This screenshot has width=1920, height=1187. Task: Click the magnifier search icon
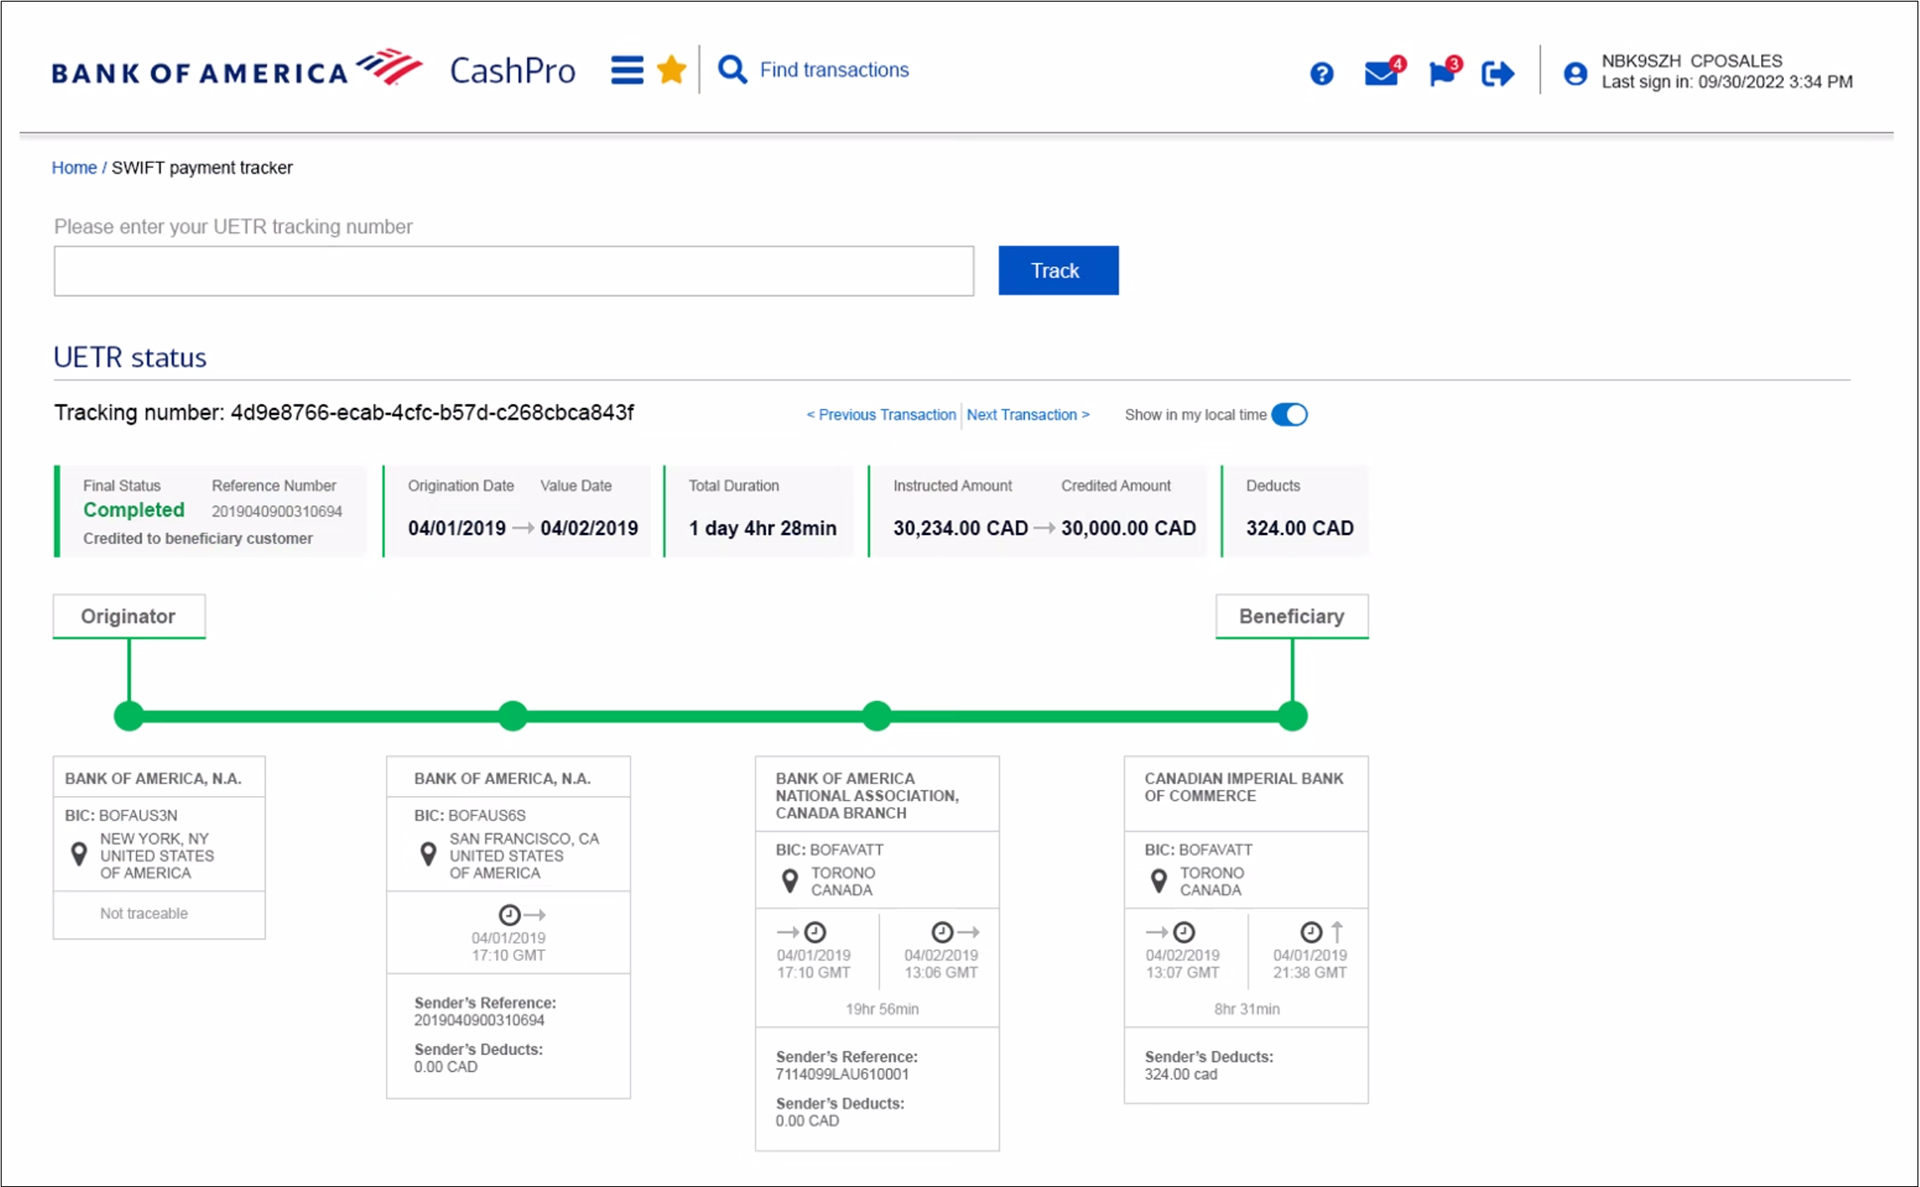(732, 70)
